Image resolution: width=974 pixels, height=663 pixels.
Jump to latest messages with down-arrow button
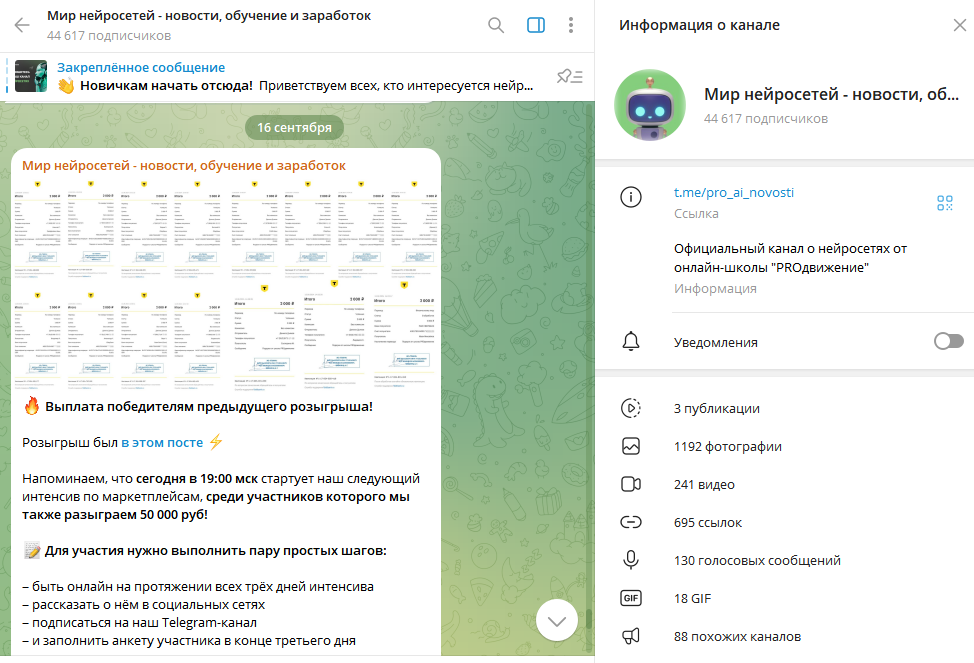click(x=557, y=620)
